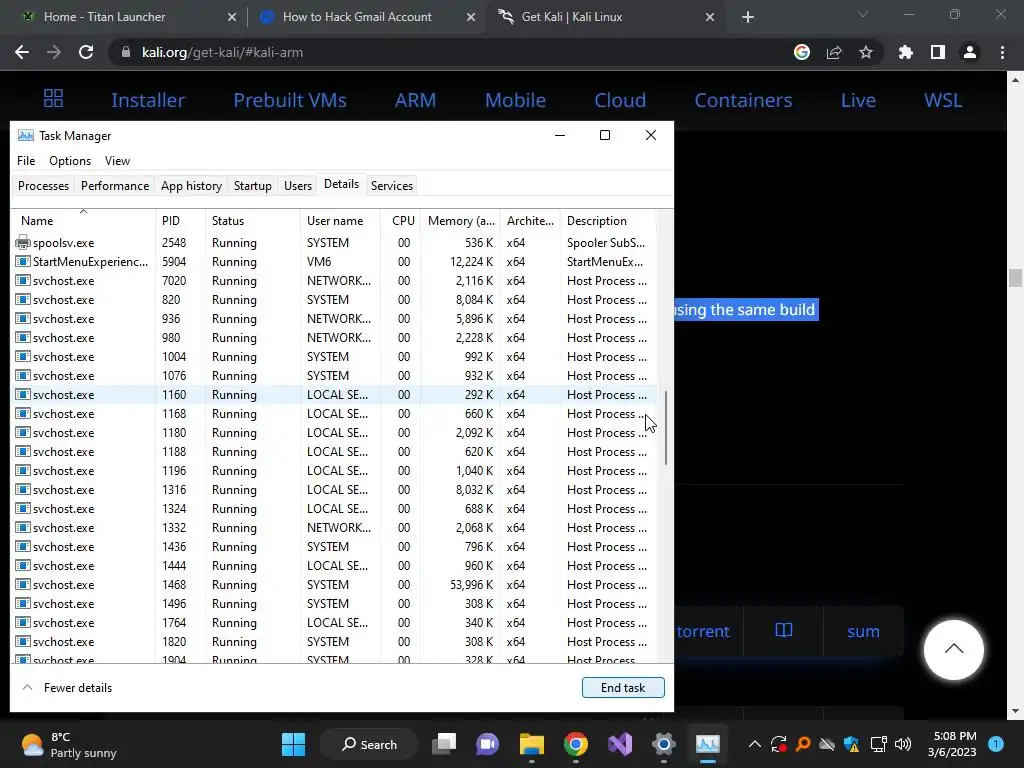Open the Containers link on Kali
The width and height of the screenshot is (1024, 768).
pyautogui.click(x=743, y=100)
